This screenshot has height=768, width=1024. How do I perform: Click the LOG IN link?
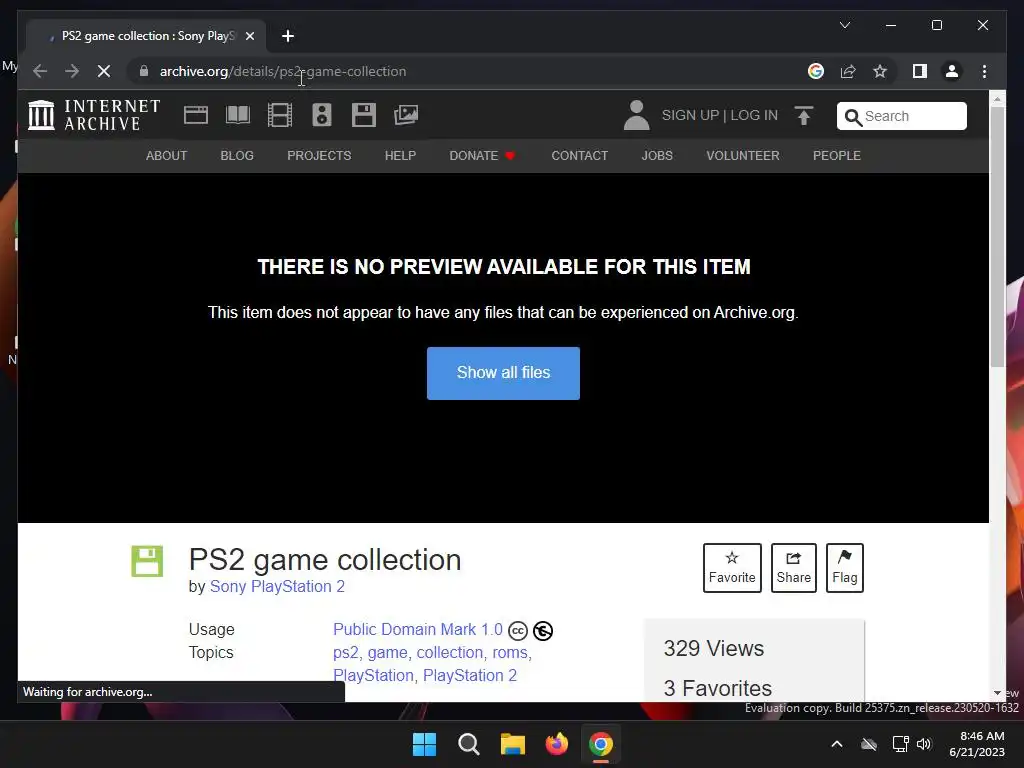754,116
